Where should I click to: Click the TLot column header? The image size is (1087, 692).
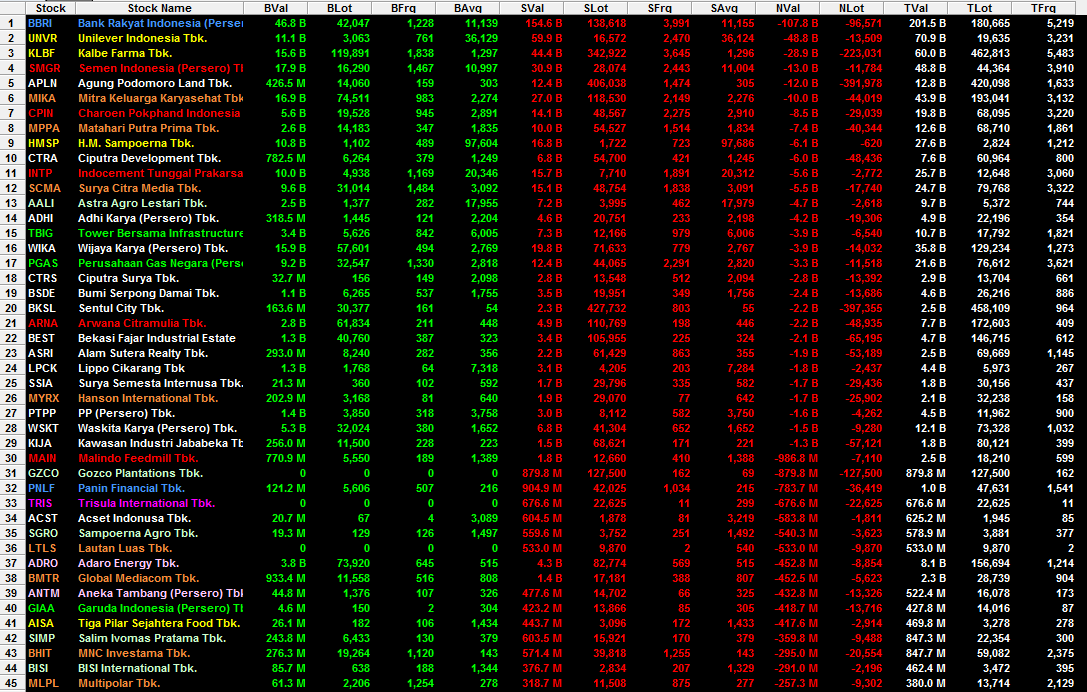(979, 8)
